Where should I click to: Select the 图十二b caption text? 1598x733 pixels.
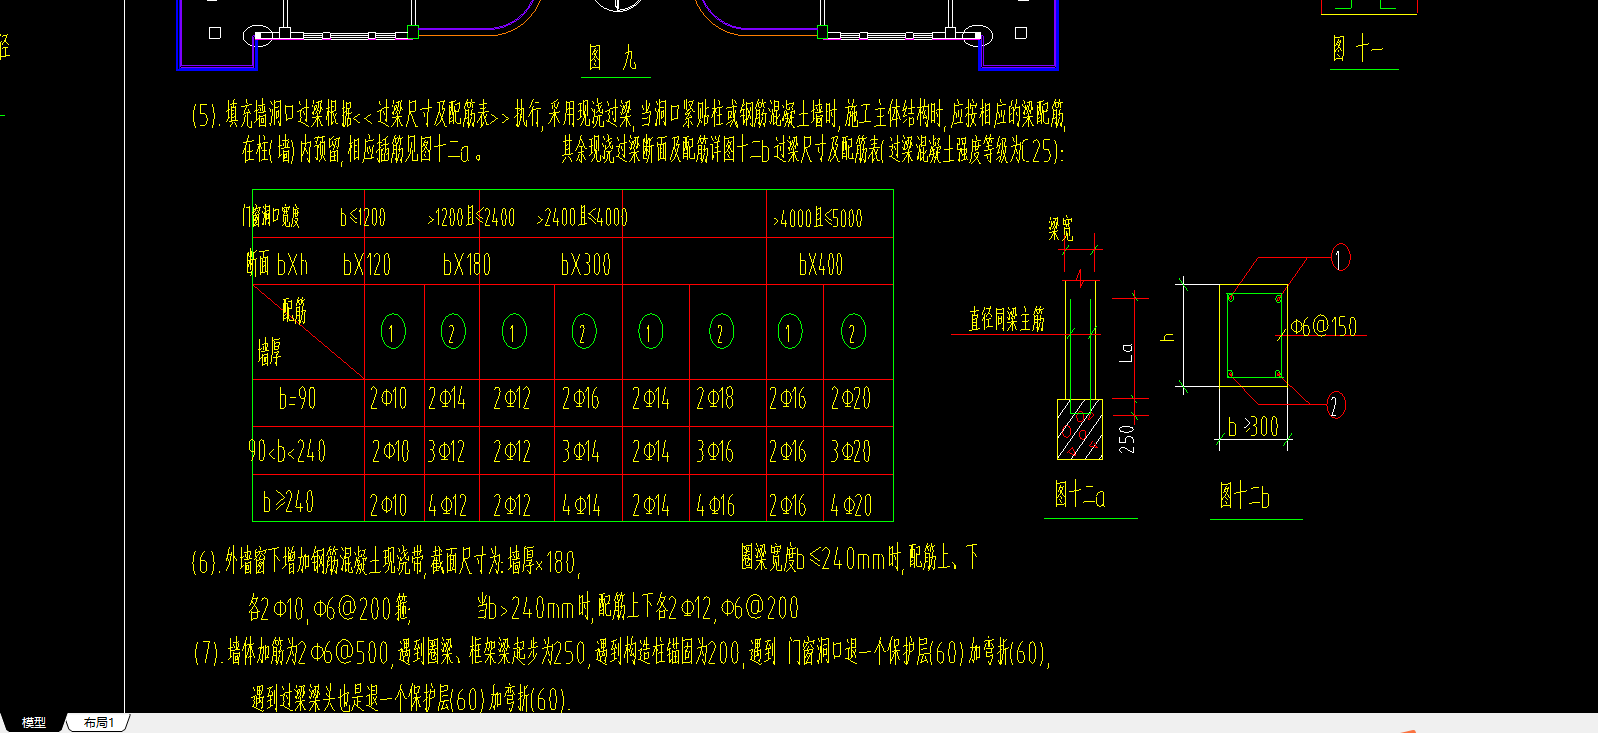click(x=1245, y=495)
